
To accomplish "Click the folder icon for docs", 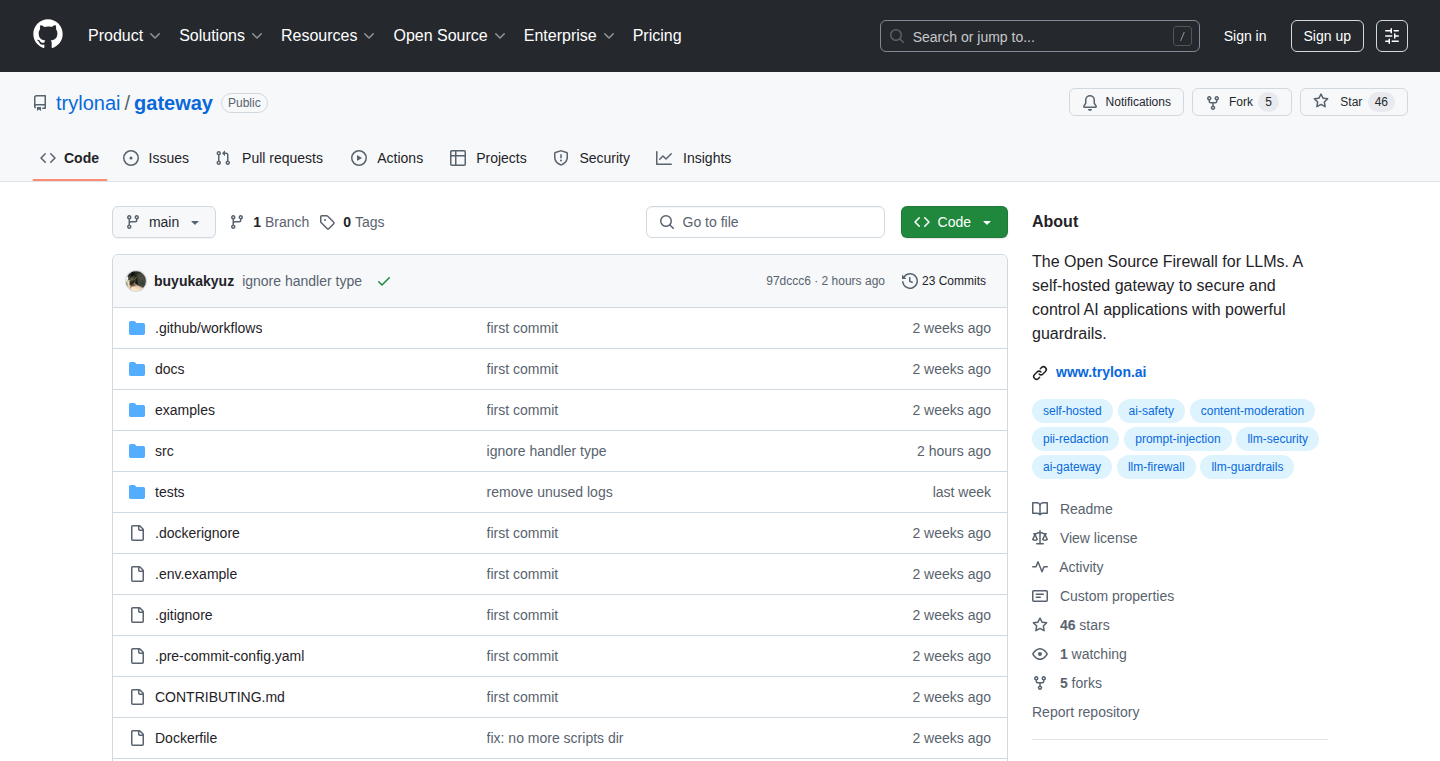I will (137, 369).
